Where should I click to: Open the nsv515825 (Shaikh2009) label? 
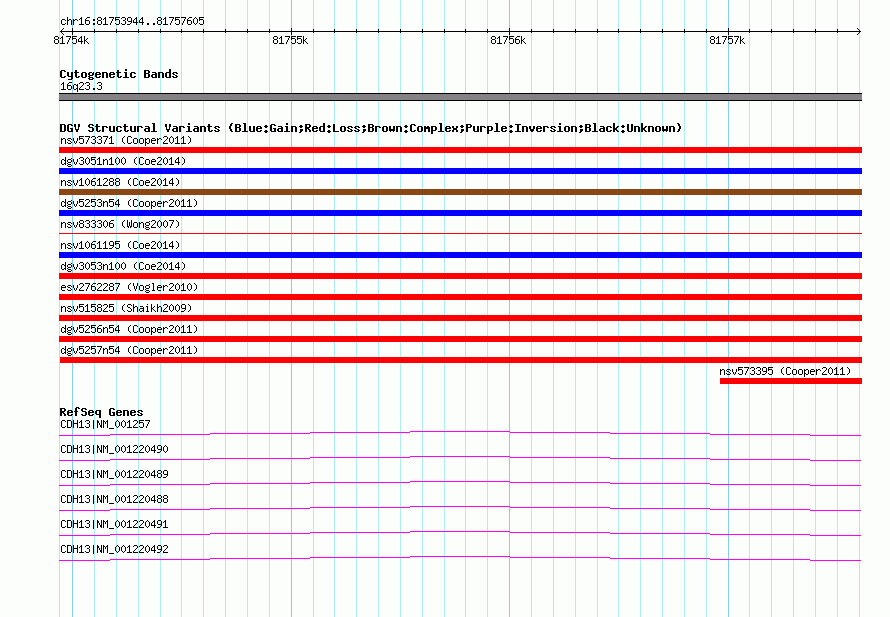(x=126, y=308)
